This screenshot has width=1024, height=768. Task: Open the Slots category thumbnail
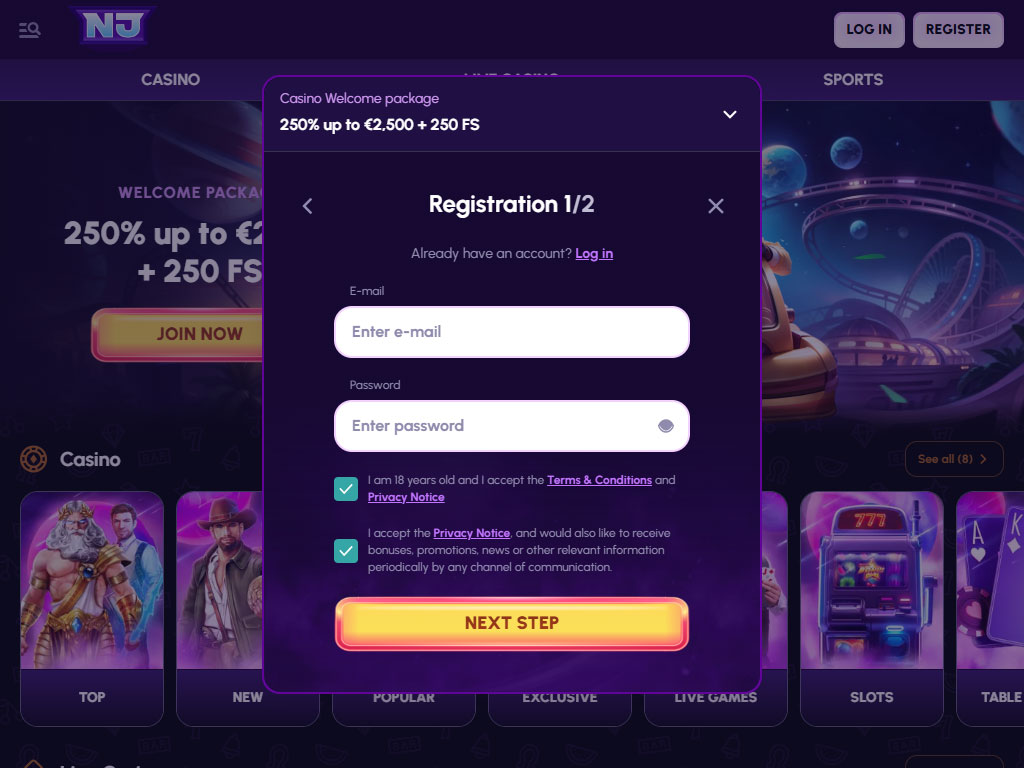coord(872,609)
